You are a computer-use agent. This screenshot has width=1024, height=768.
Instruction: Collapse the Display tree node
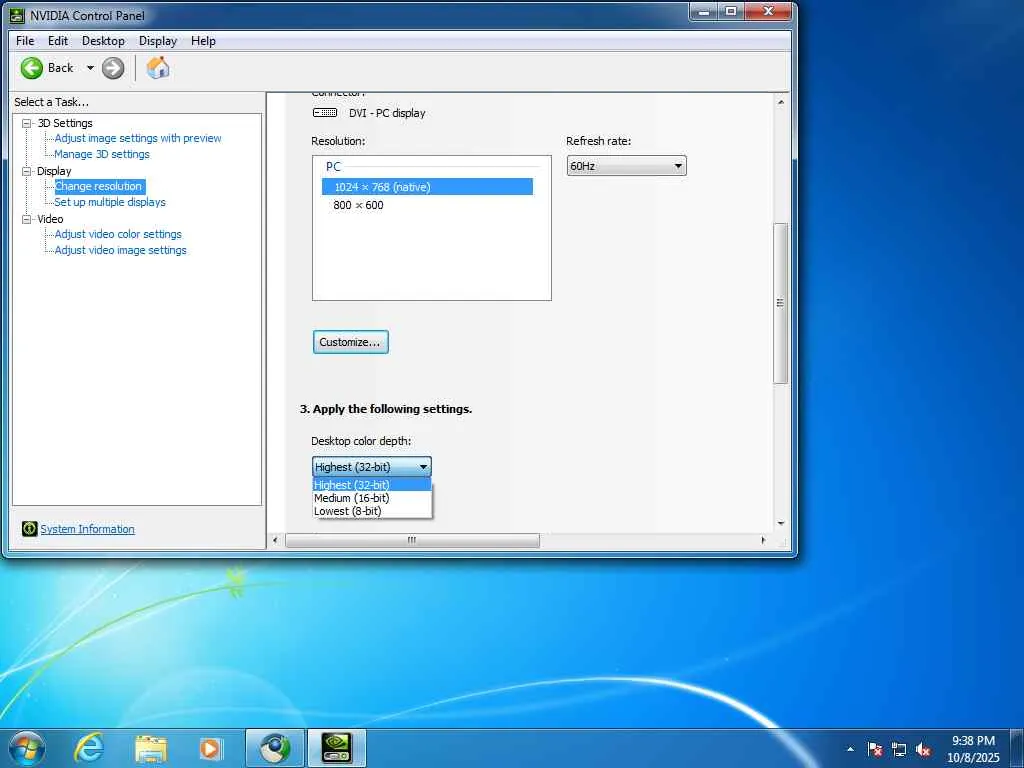point(27,171)
